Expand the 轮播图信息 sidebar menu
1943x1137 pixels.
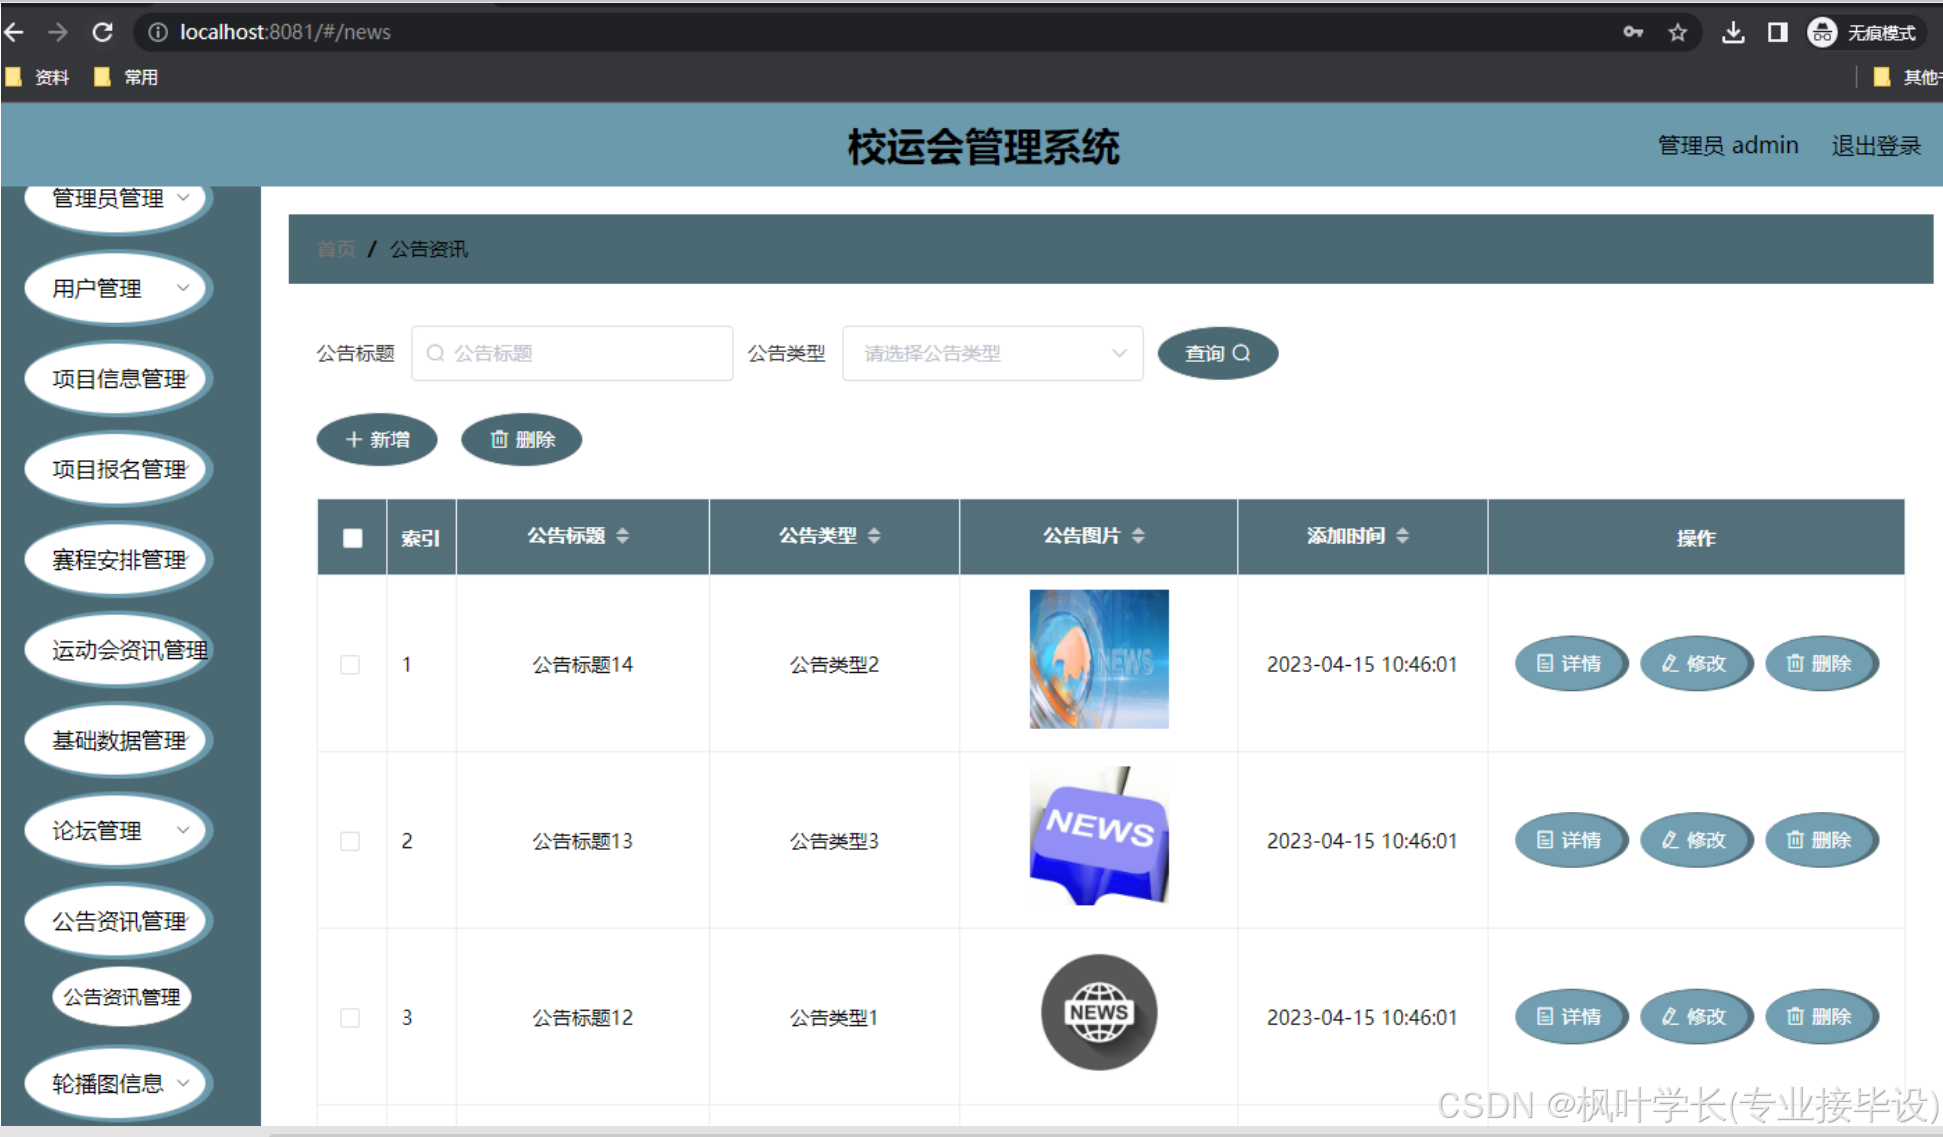coord(118,1084)
